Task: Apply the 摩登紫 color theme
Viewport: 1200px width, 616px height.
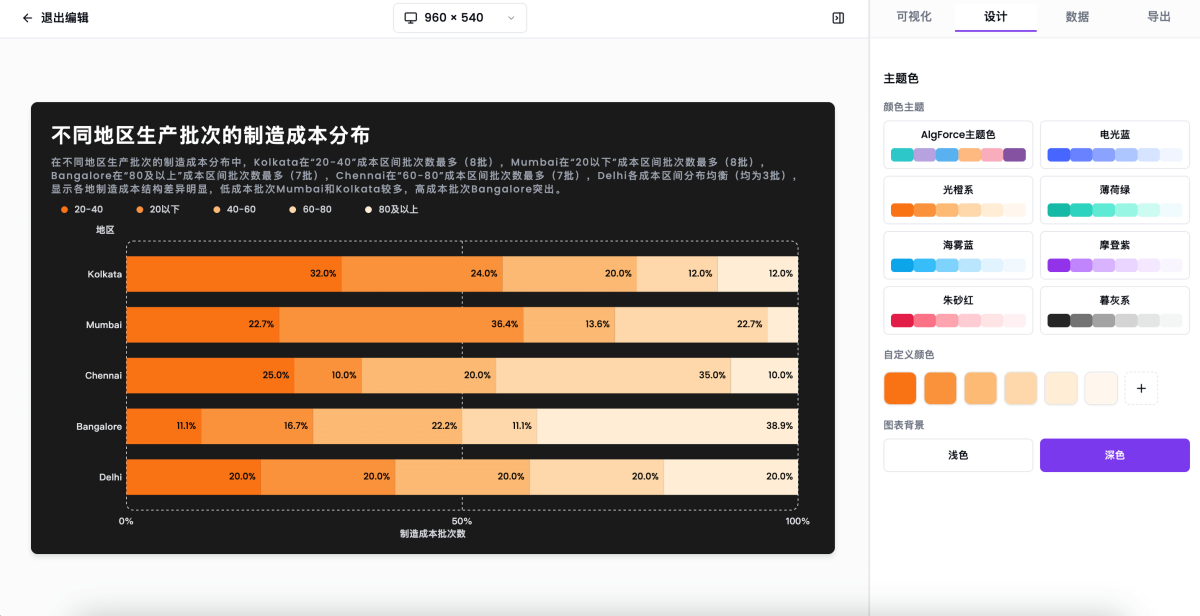Action: (1114, 255)
